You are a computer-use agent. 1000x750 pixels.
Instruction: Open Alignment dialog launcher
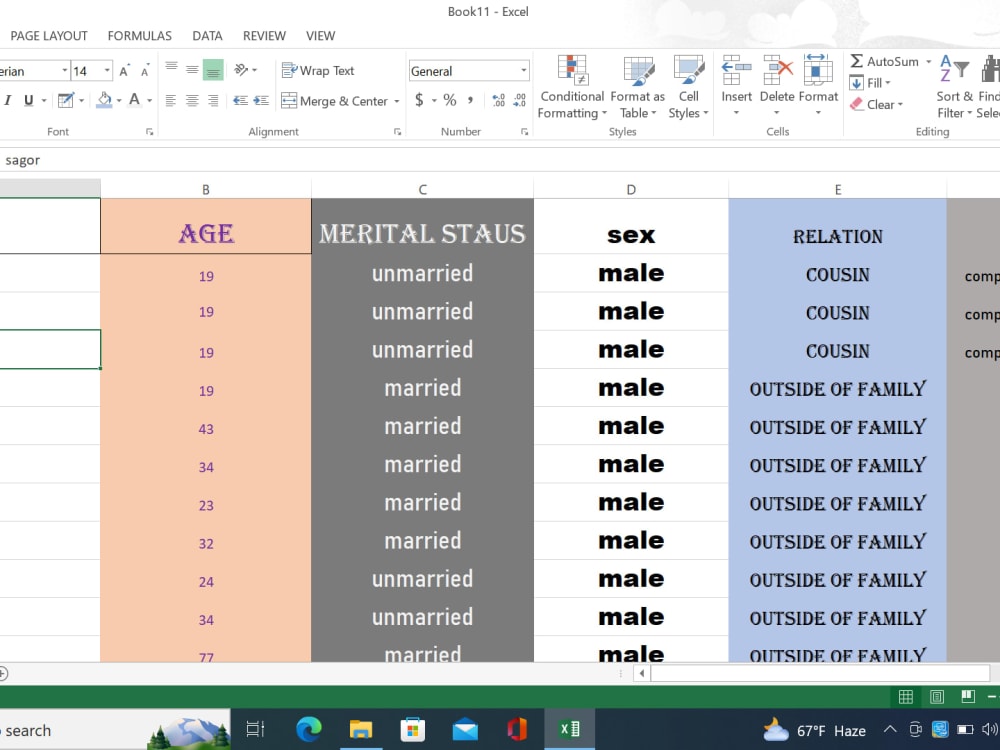click(397, 132)
